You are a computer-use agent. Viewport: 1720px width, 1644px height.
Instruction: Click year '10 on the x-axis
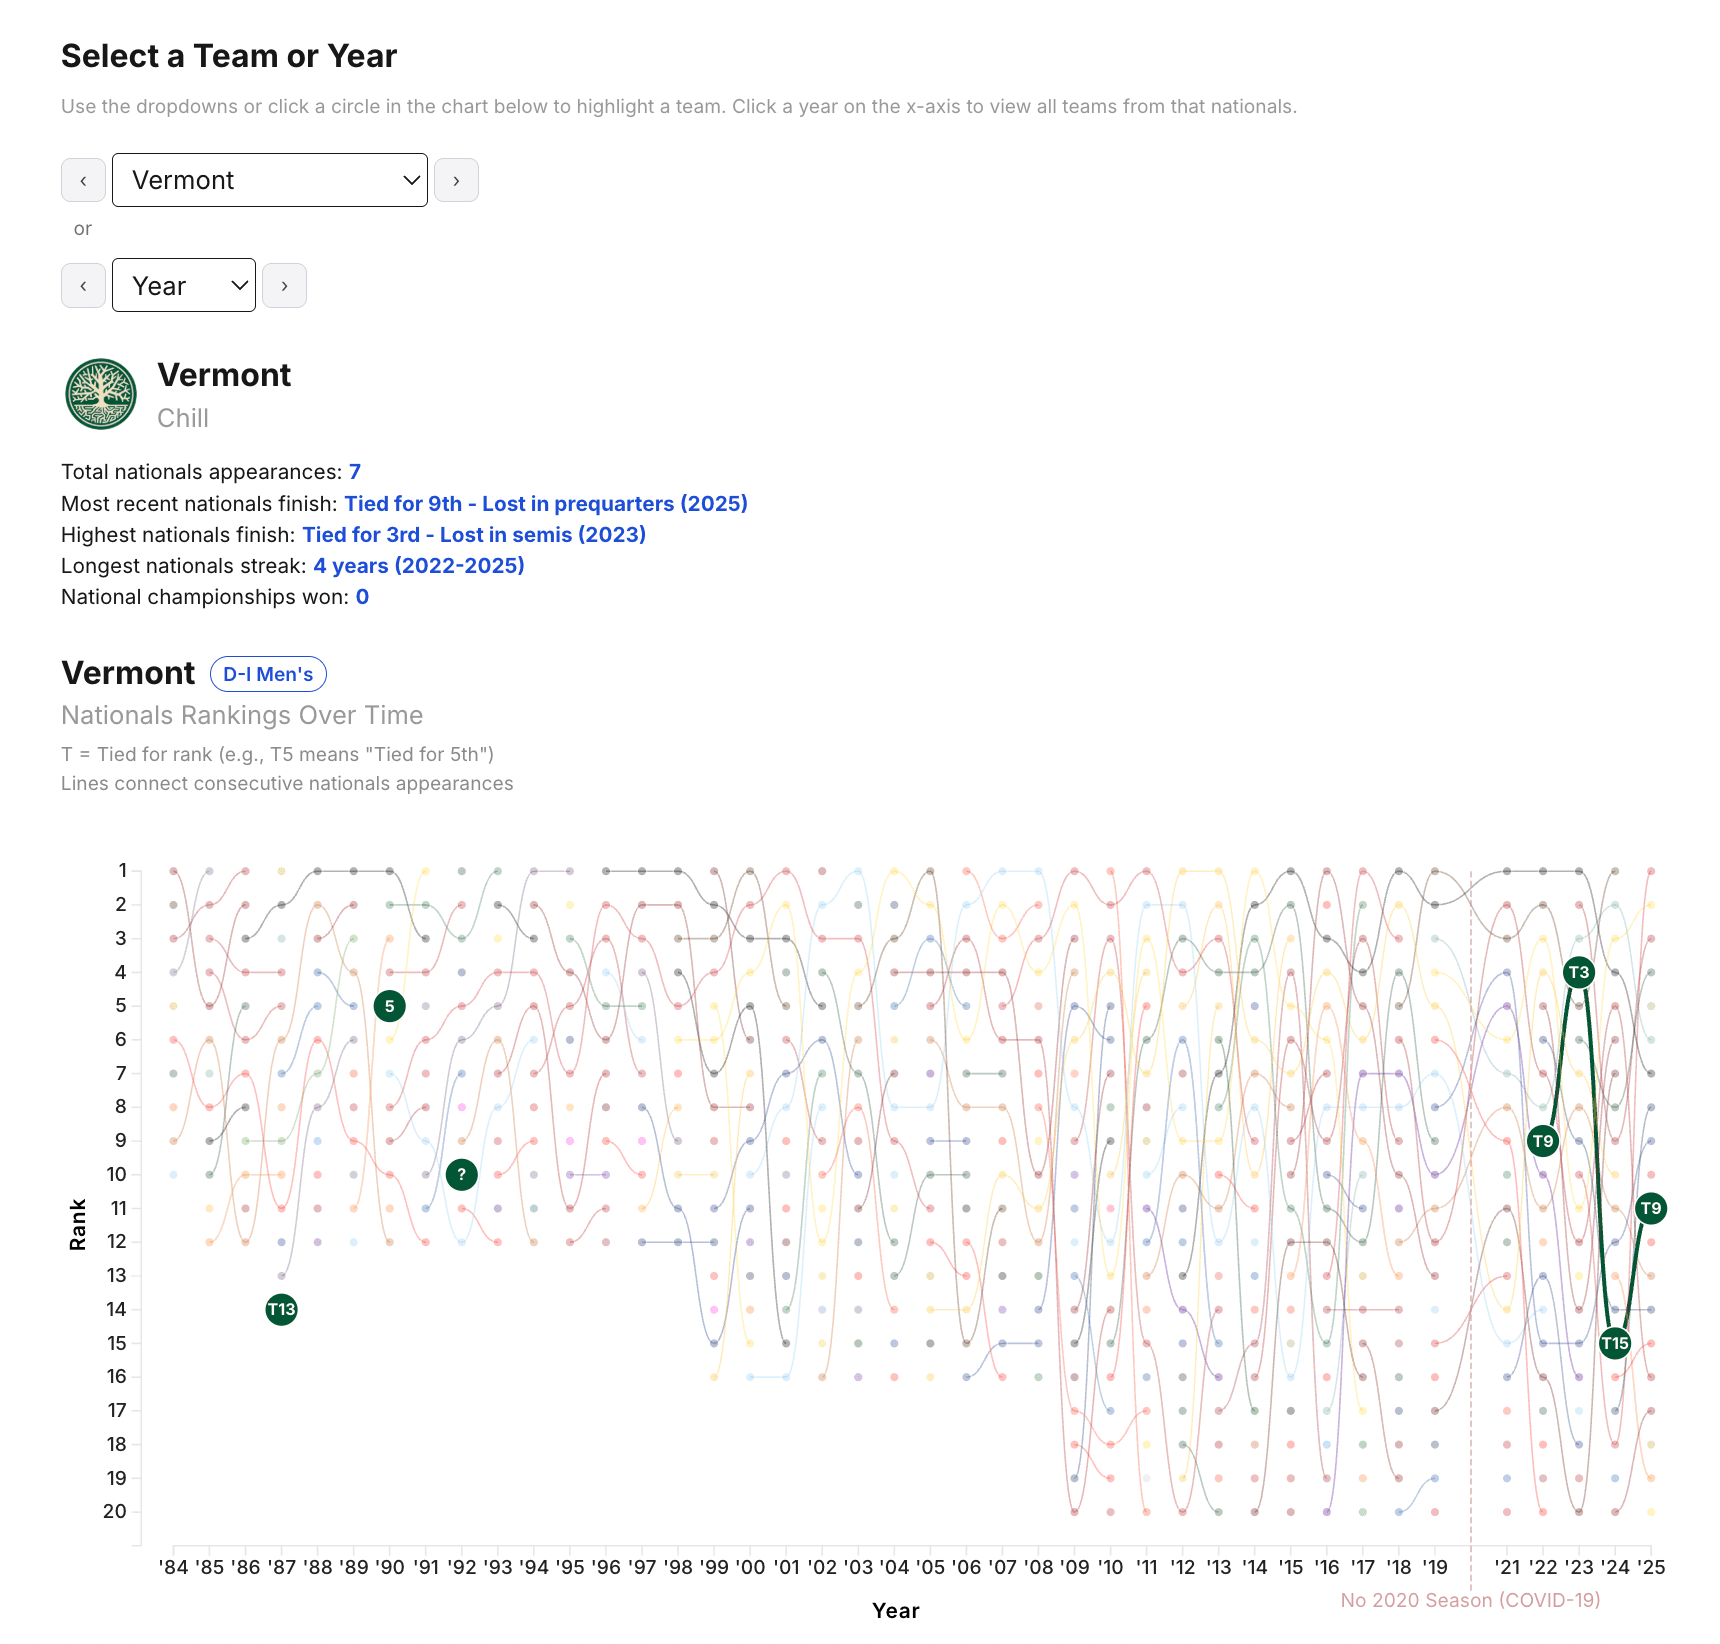tap(1110, 1567)
